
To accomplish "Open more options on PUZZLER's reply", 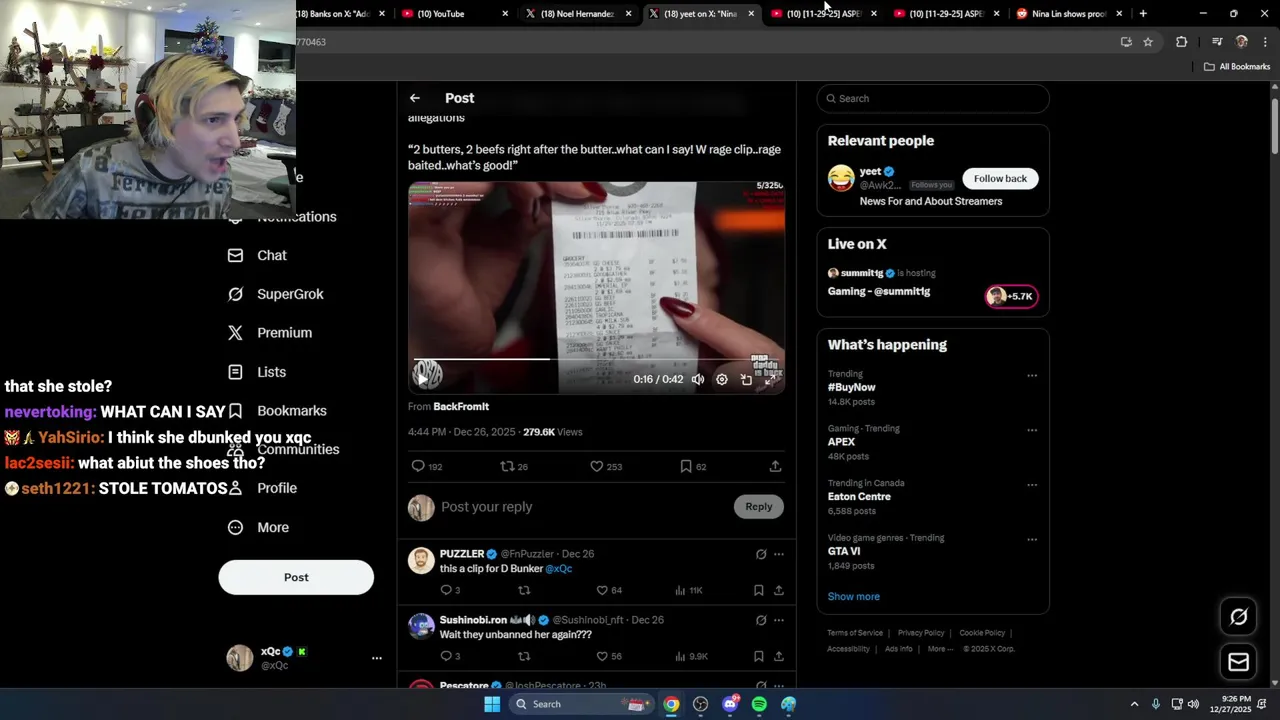I will click(779, 554).
